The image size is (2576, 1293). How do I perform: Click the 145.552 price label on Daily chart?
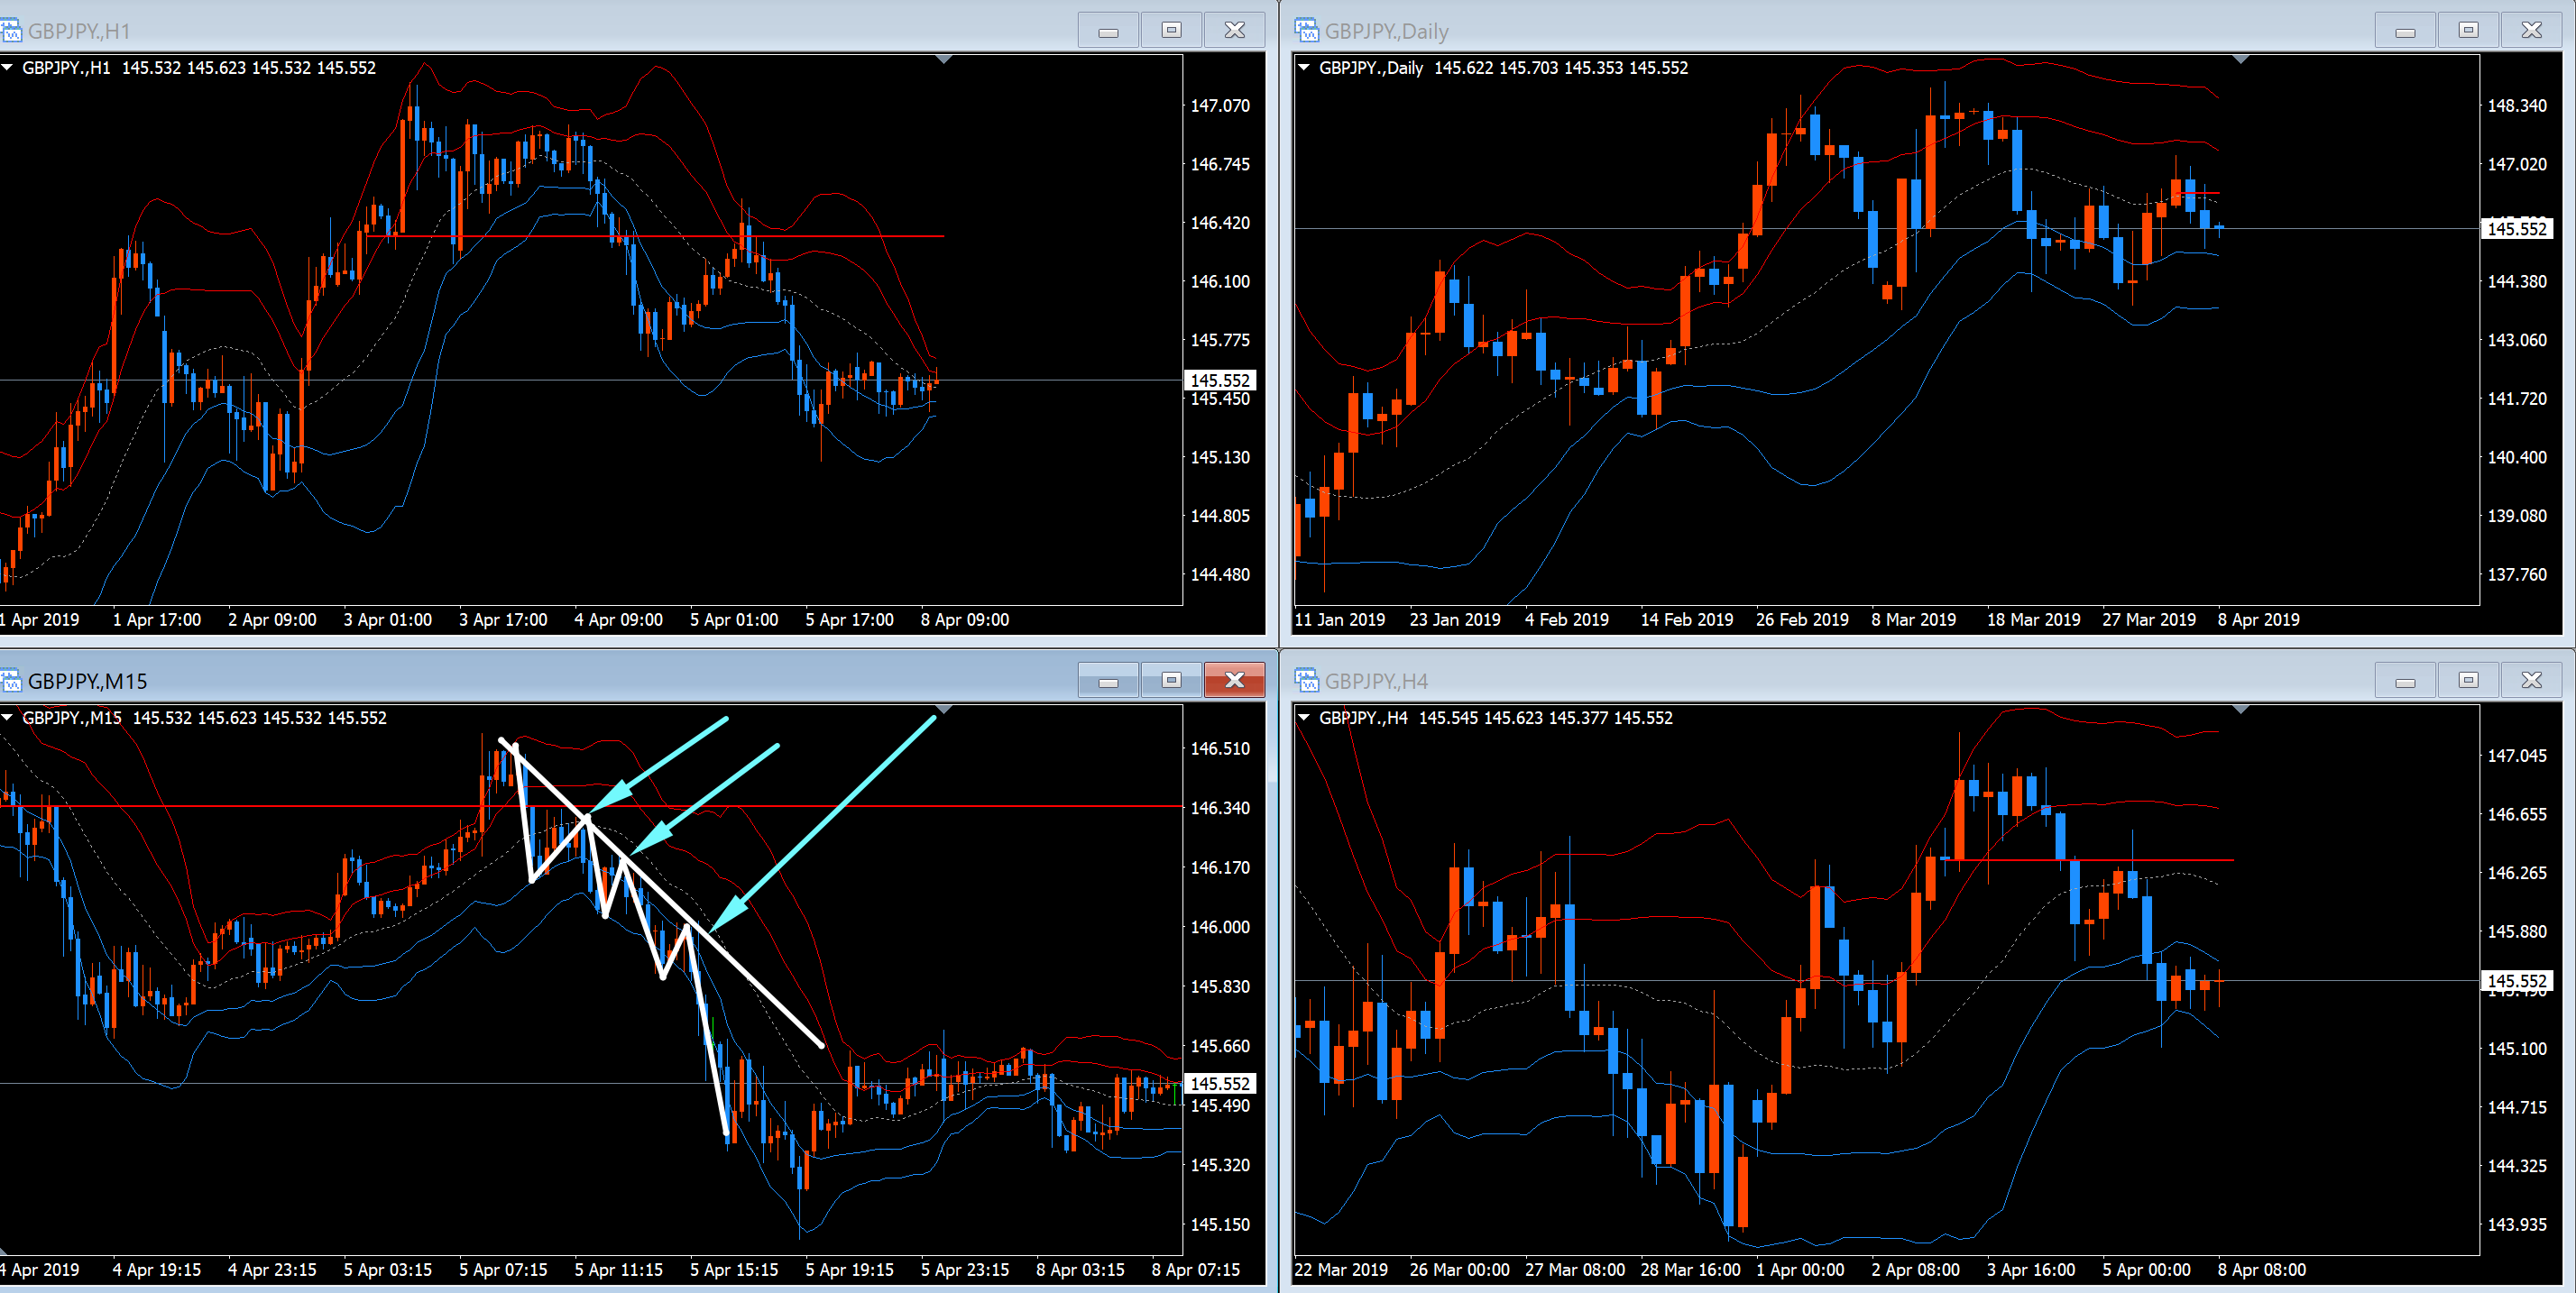point(2516,229)
